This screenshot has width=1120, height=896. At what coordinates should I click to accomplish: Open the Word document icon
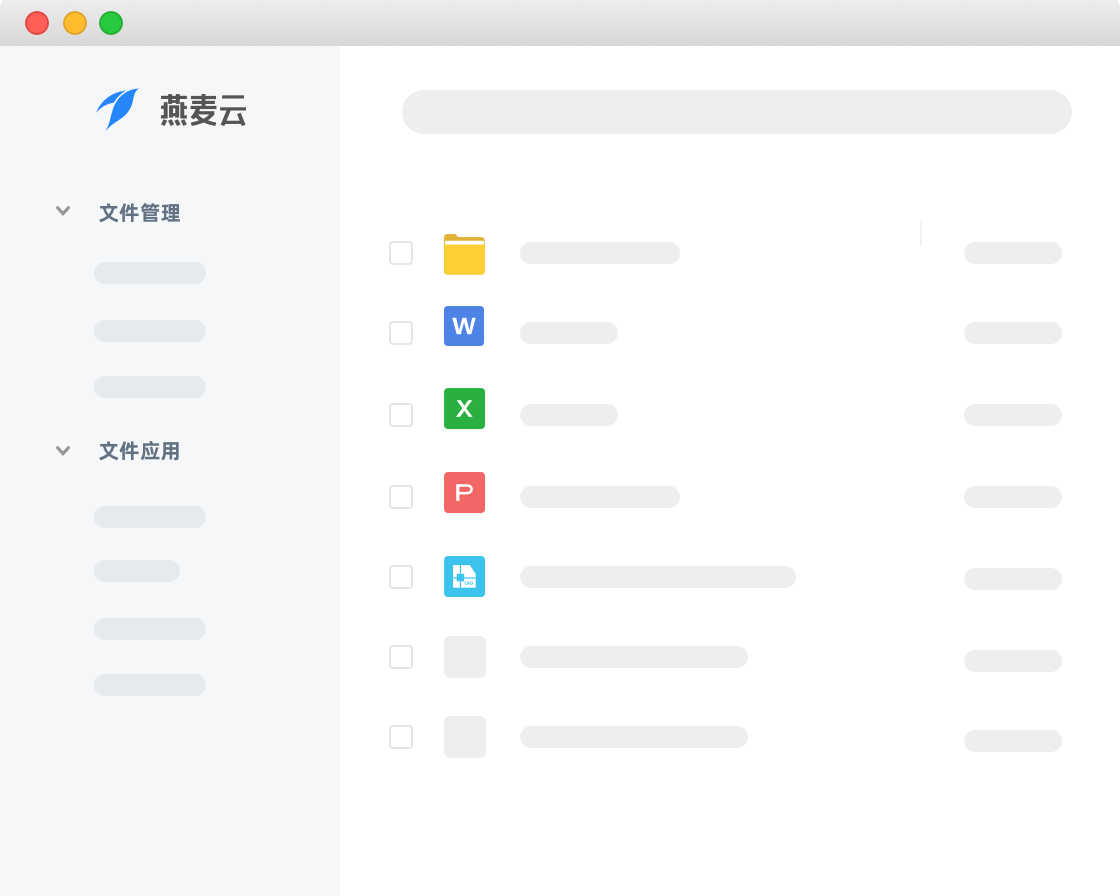tap(464, 326)
